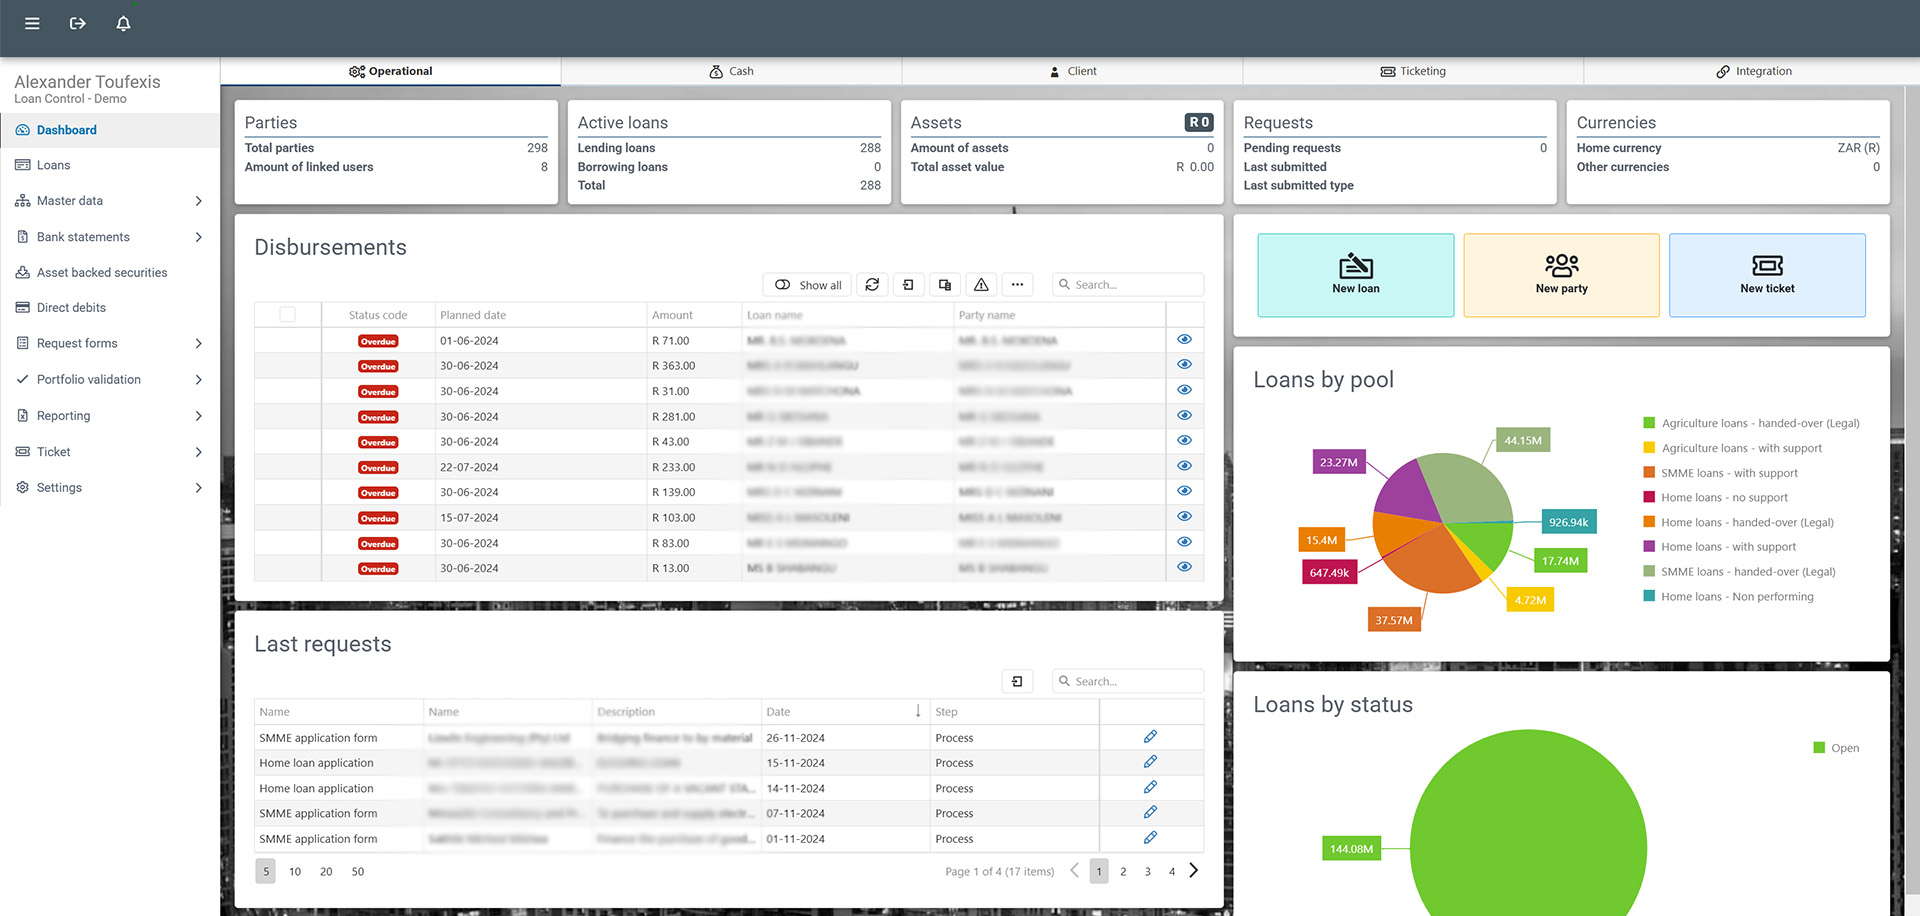Open Asset backed securities in sidebar
Viewport: 1920px width, 916px height.
point(109,272)
